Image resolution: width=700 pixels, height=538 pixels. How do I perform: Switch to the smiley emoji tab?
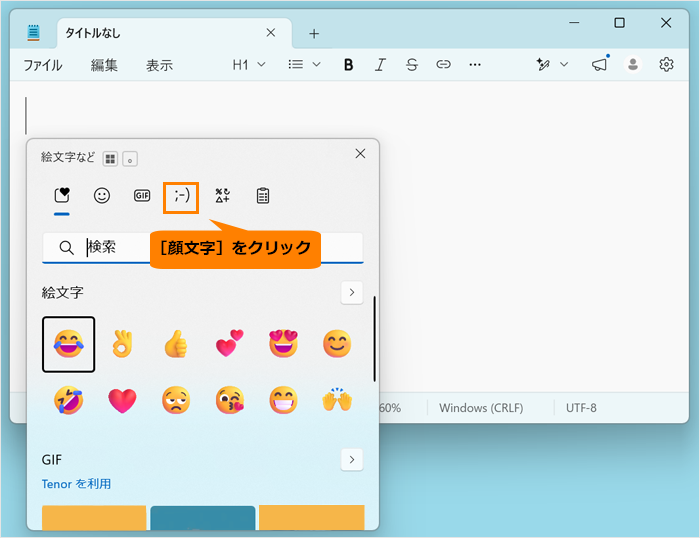[102, 196]
